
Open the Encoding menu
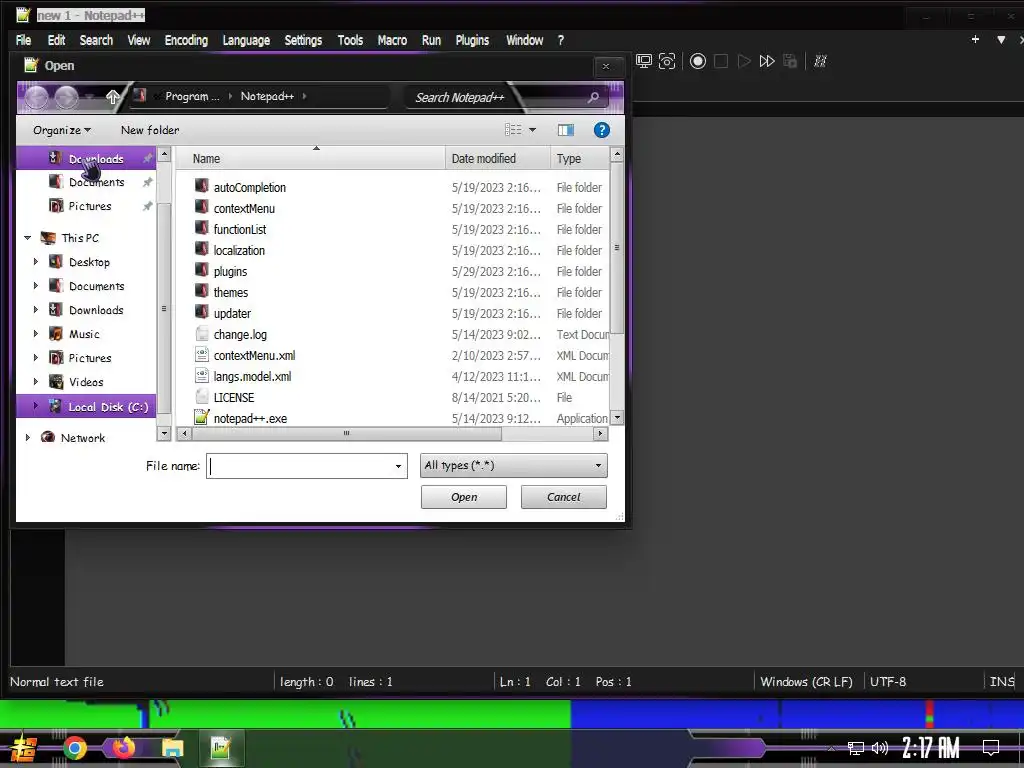coord(186,40)
